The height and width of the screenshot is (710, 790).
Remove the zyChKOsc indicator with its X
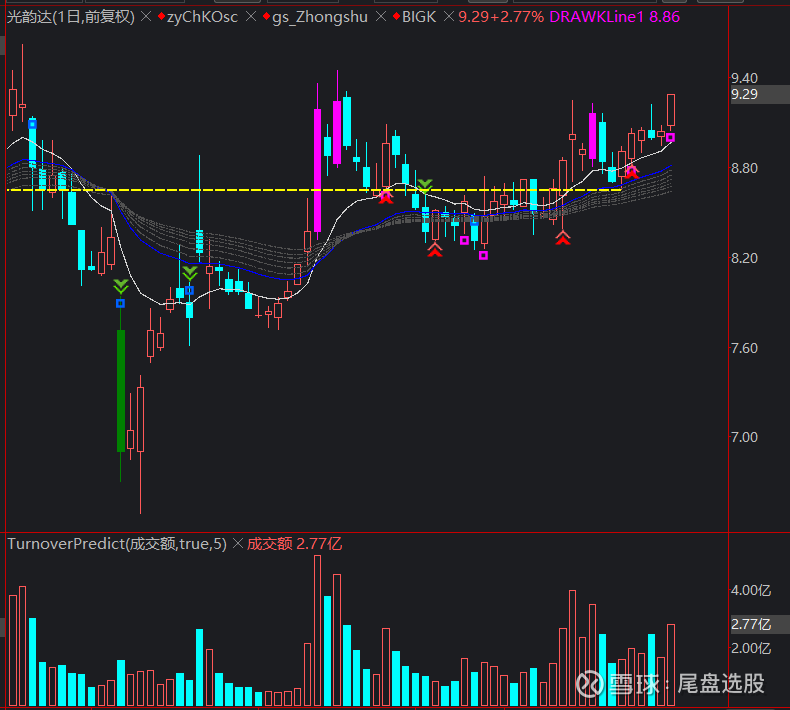pos(250,17)
